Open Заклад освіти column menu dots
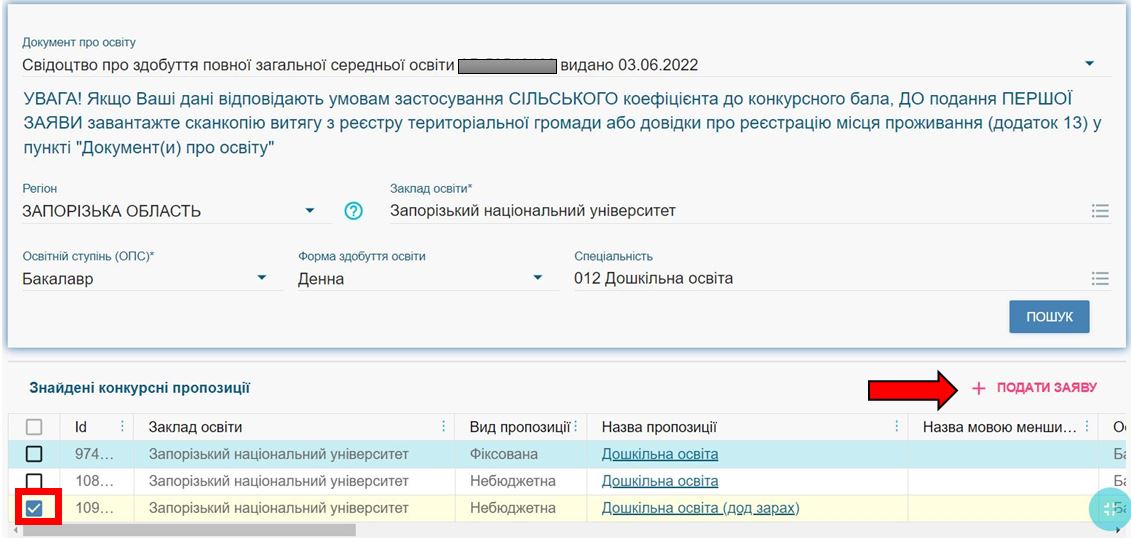Viewport: 1131px width, 538px height. (x=443, y=427)
